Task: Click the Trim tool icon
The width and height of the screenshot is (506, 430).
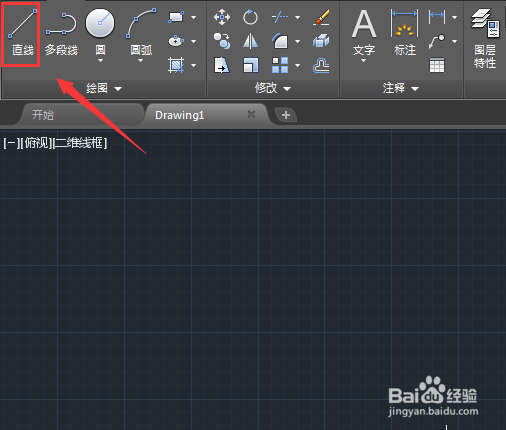Action: coord(279,17)
